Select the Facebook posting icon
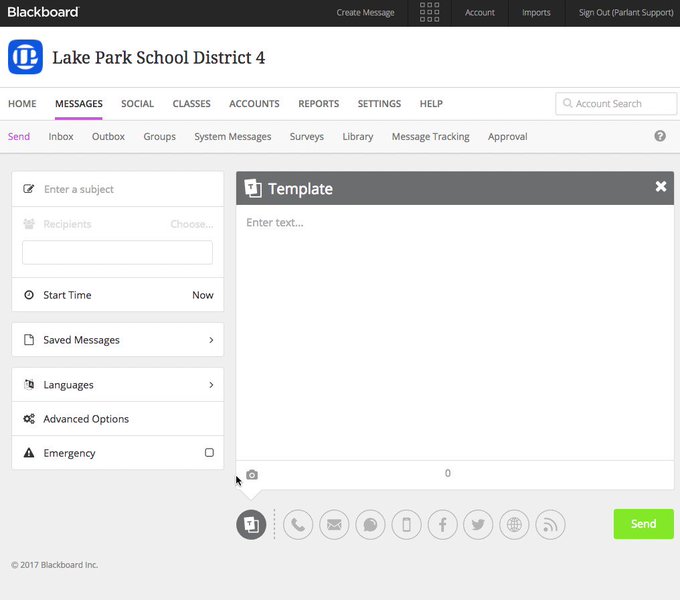 (442, 525)
